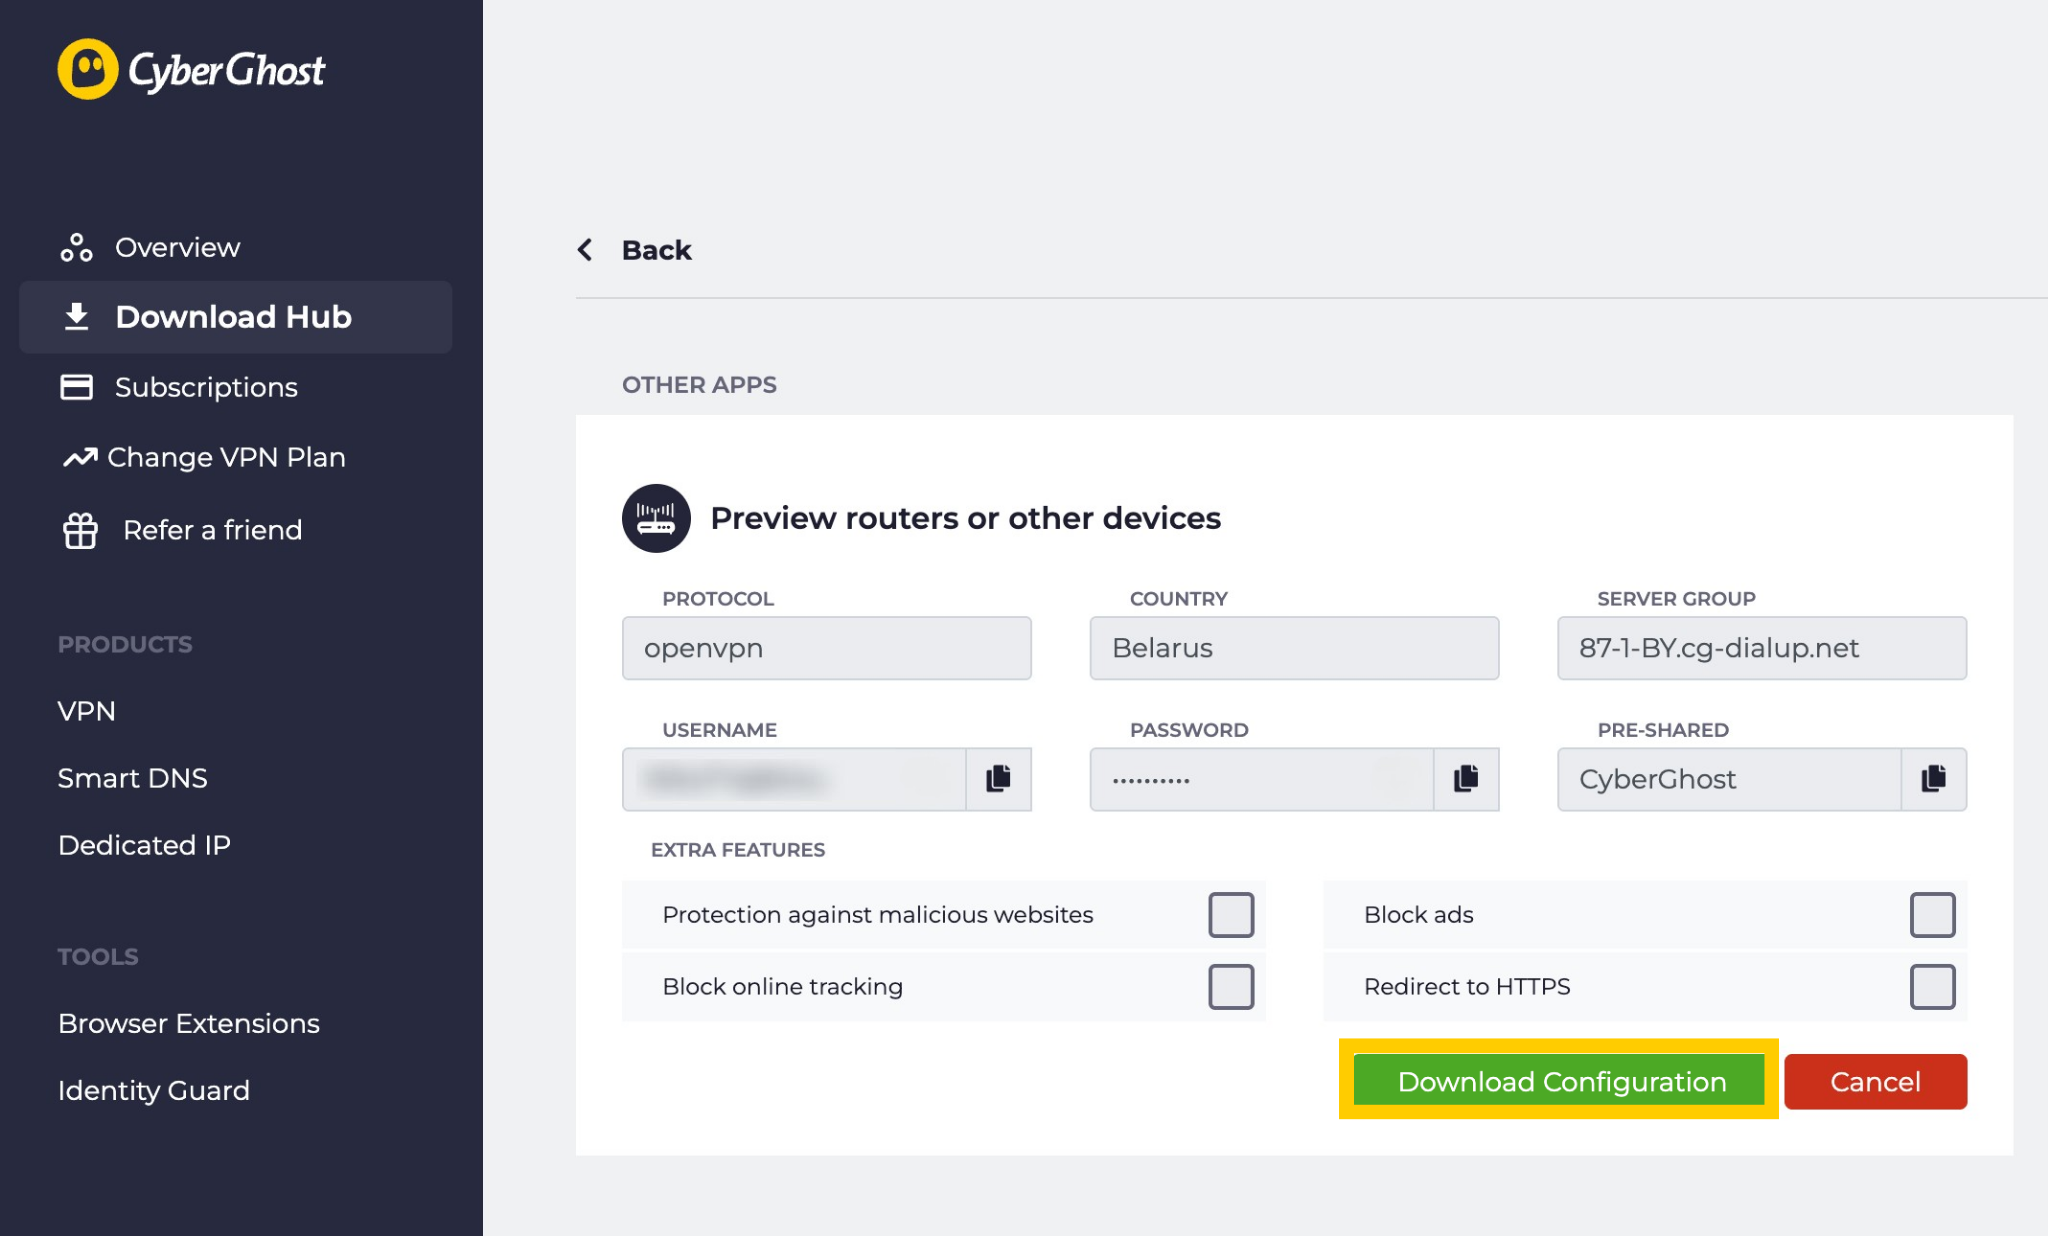Image resolution: width=2048 pixels, height=1236 pixels.
Task: Copy the pre-shared key
Action: pyautogui.click(x=1934, y=779)
